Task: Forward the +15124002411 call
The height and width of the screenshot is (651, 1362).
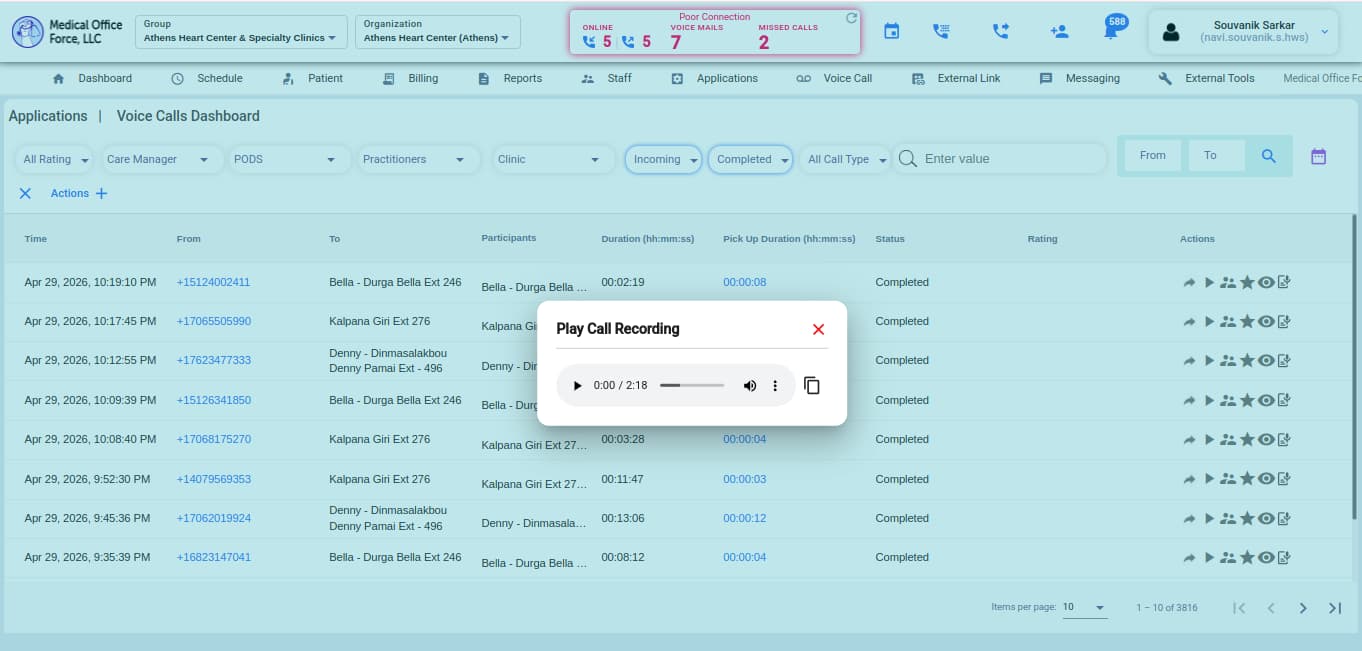Action: point(1189,283)
